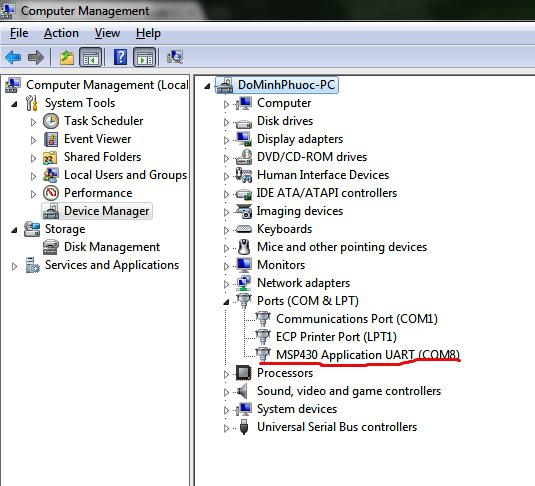Click the DVD/CD-ROM drives icon
The image size is (535, 486).
click(244, 157)
